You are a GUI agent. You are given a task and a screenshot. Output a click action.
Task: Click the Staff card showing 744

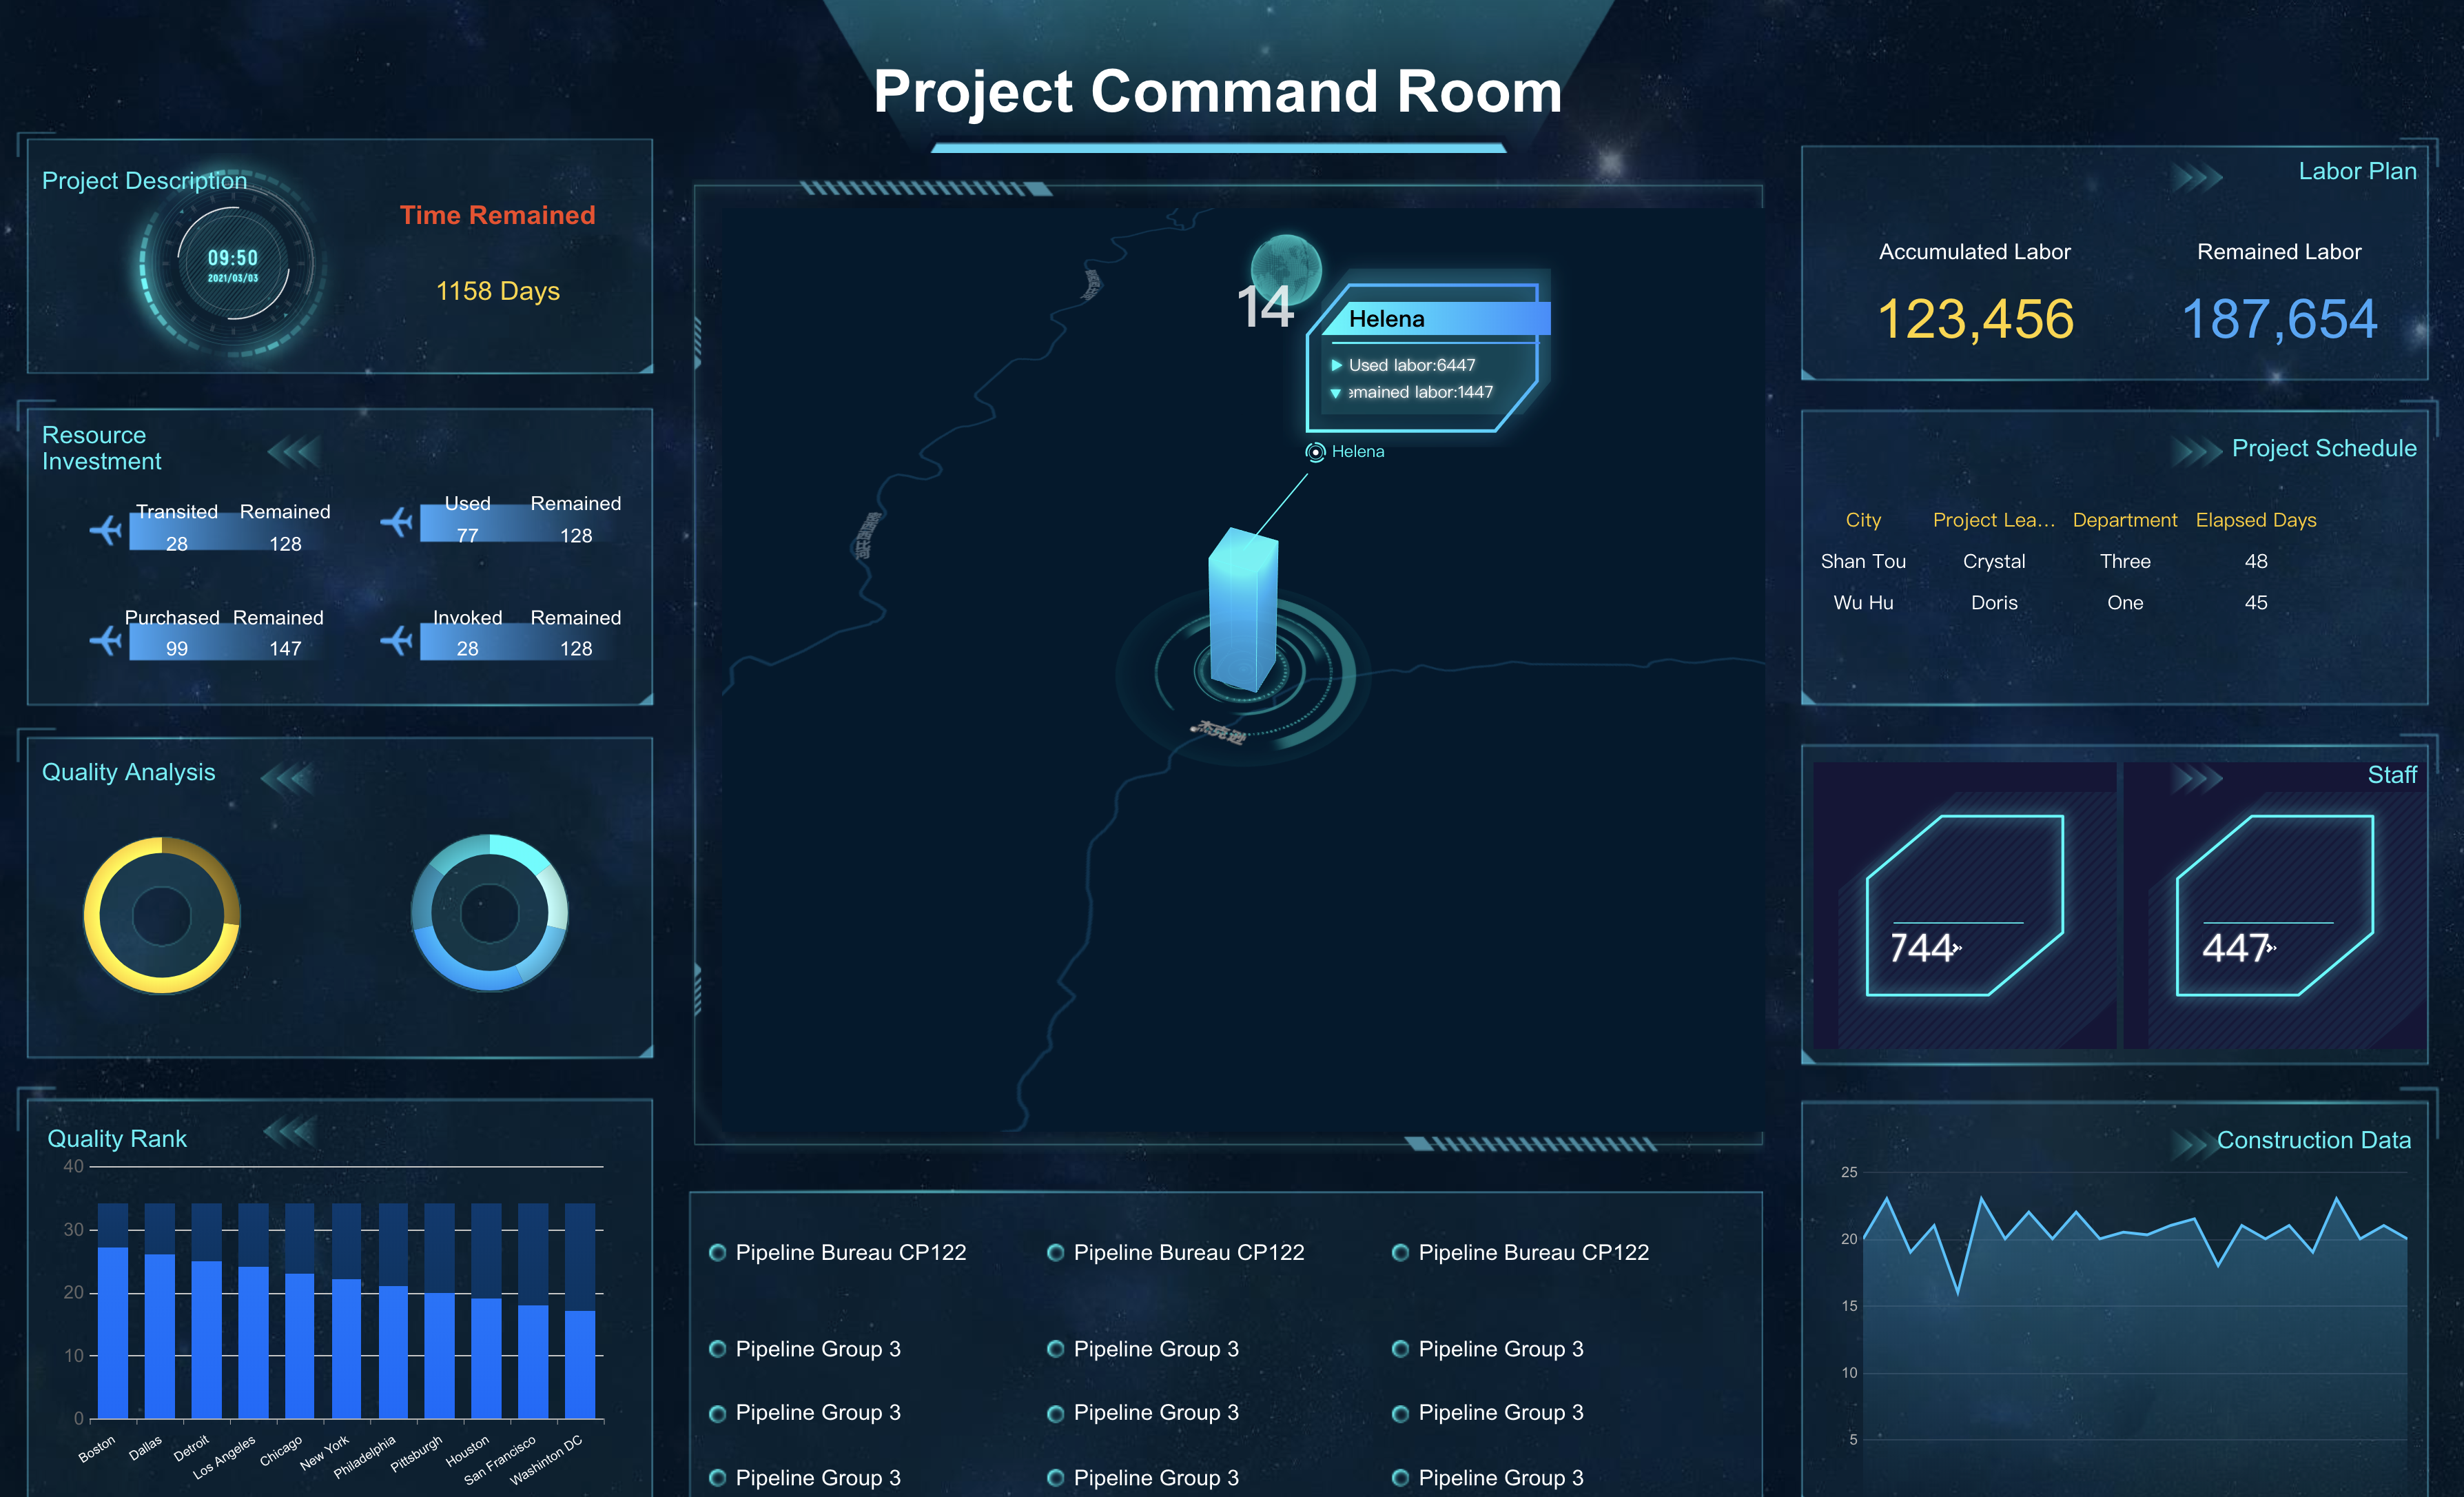pyautogui.click(x=1964, y=905)
